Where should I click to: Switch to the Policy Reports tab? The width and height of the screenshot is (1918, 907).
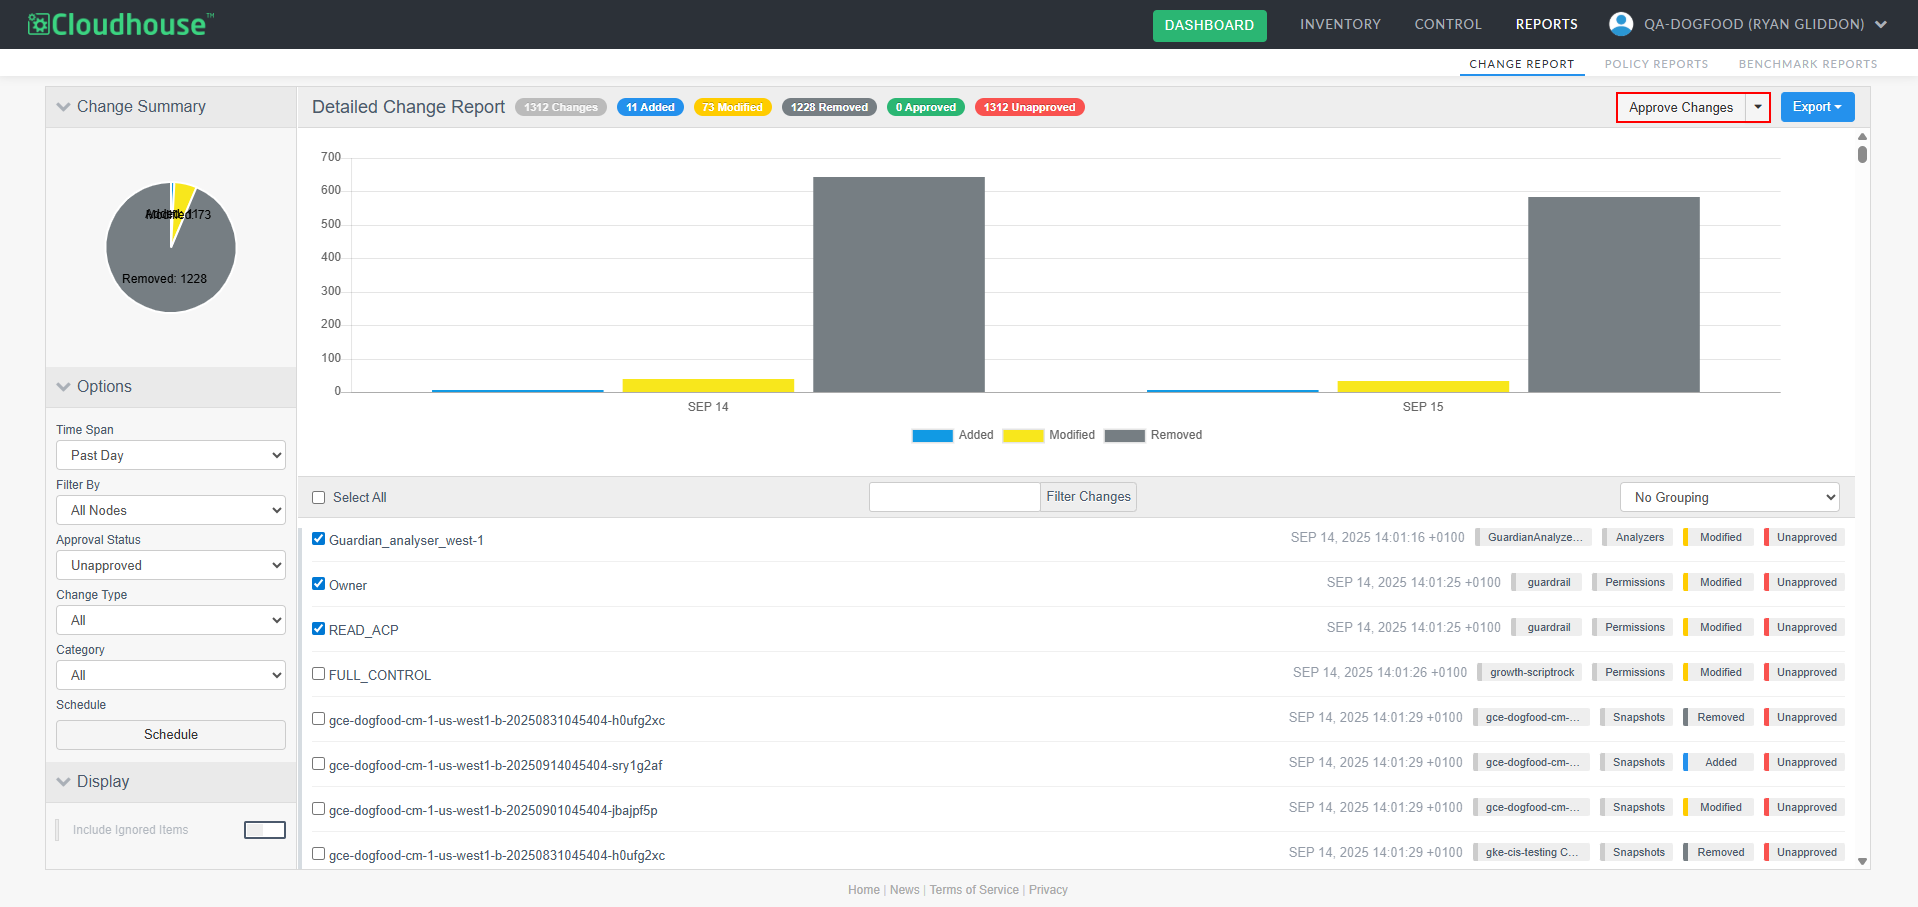[x=1656, y=64]
